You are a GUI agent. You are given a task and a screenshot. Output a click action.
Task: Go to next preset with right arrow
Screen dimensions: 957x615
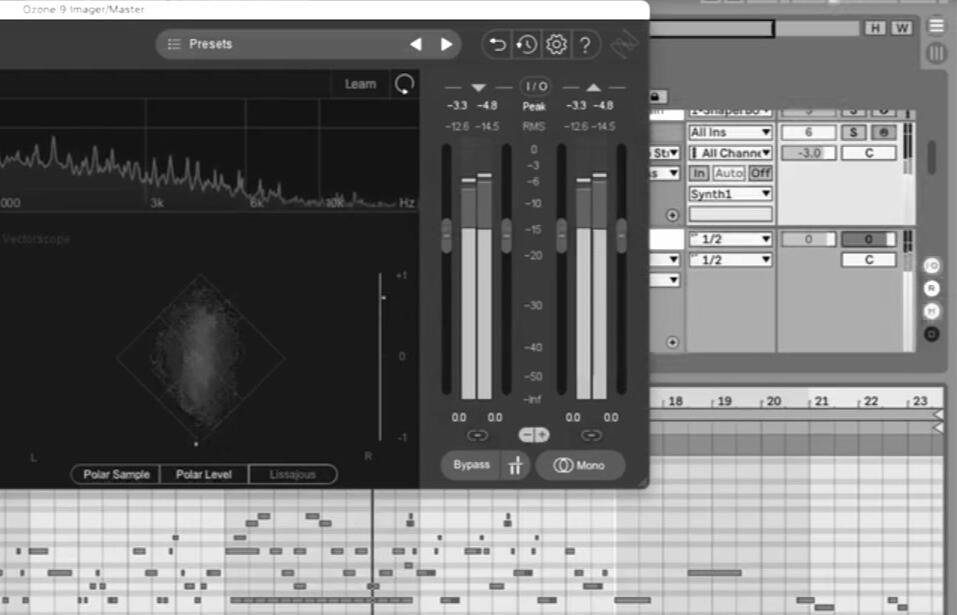(446, 44)
